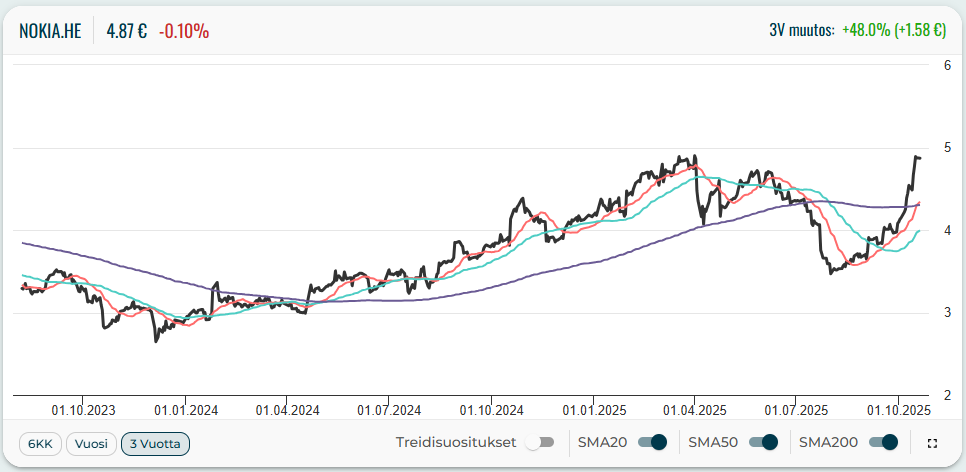Image resolution: width=966 pixels, height=472 pixels.
Task: Click the 01.10.2023 date on the axis
Action: [x=83, y=409]
